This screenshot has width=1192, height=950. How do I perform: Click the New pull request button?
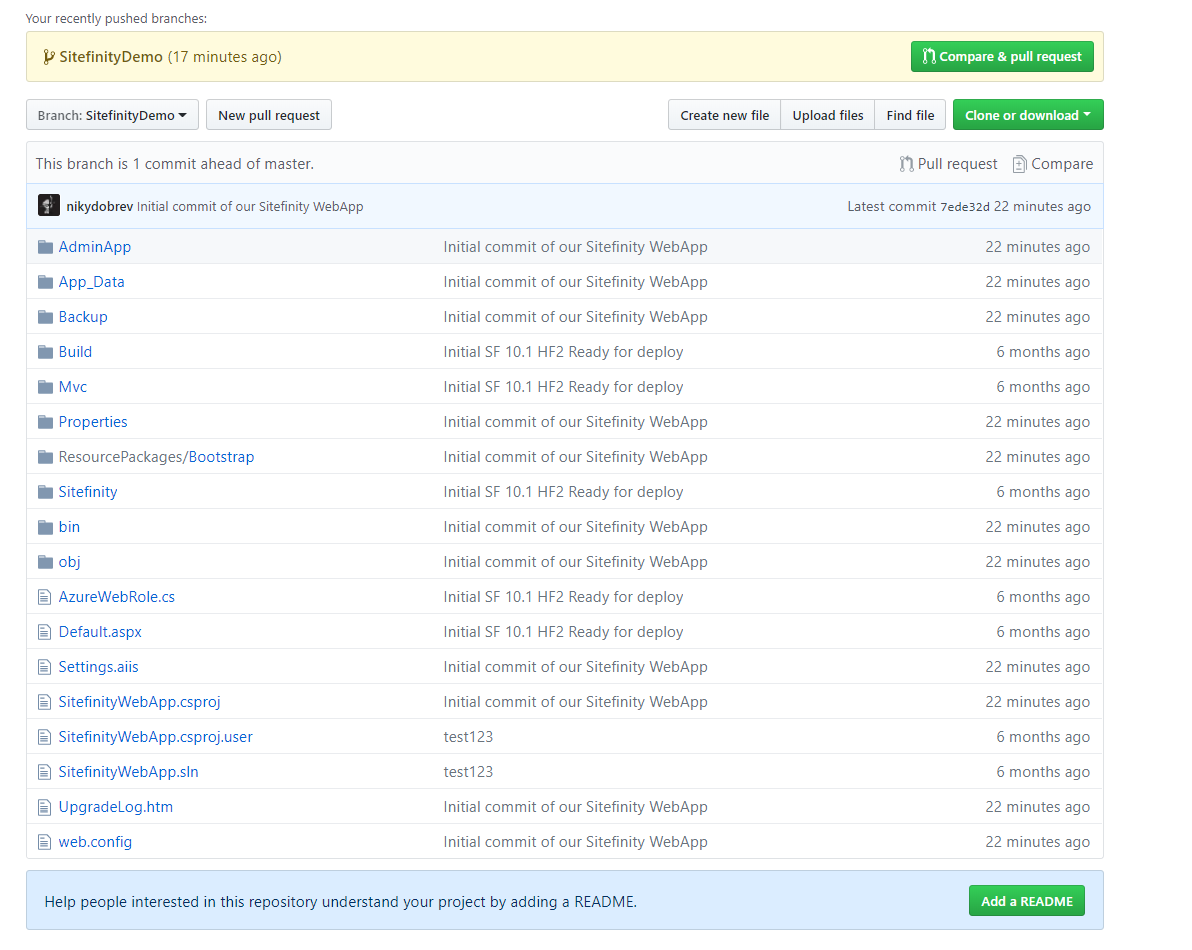tap(268, 115)
